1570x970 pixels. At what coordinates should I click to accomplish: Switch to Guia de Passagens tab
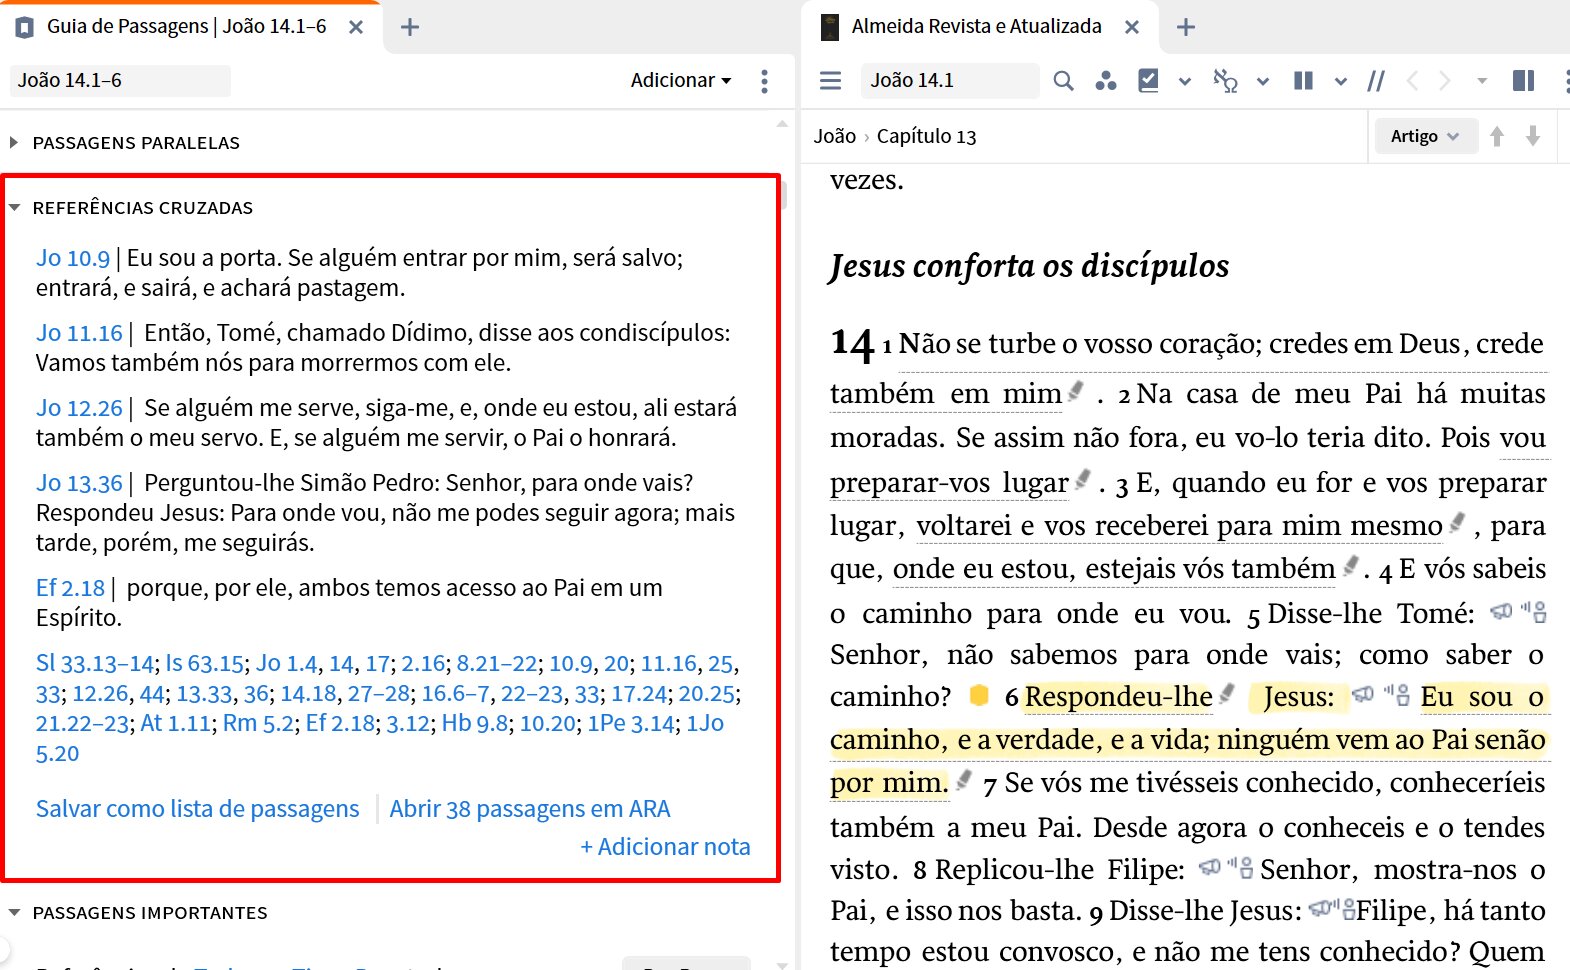point(186,27)
